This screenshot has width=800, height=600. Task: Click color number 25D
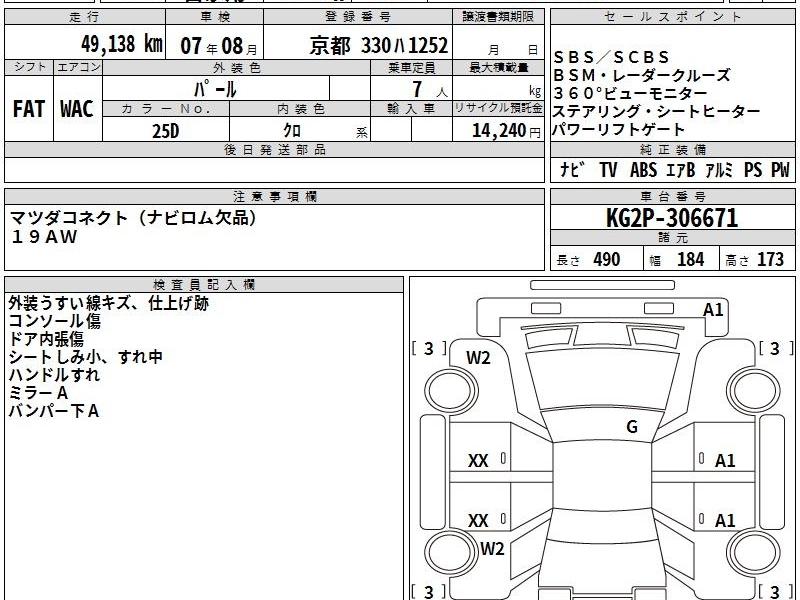coord(166,131)
